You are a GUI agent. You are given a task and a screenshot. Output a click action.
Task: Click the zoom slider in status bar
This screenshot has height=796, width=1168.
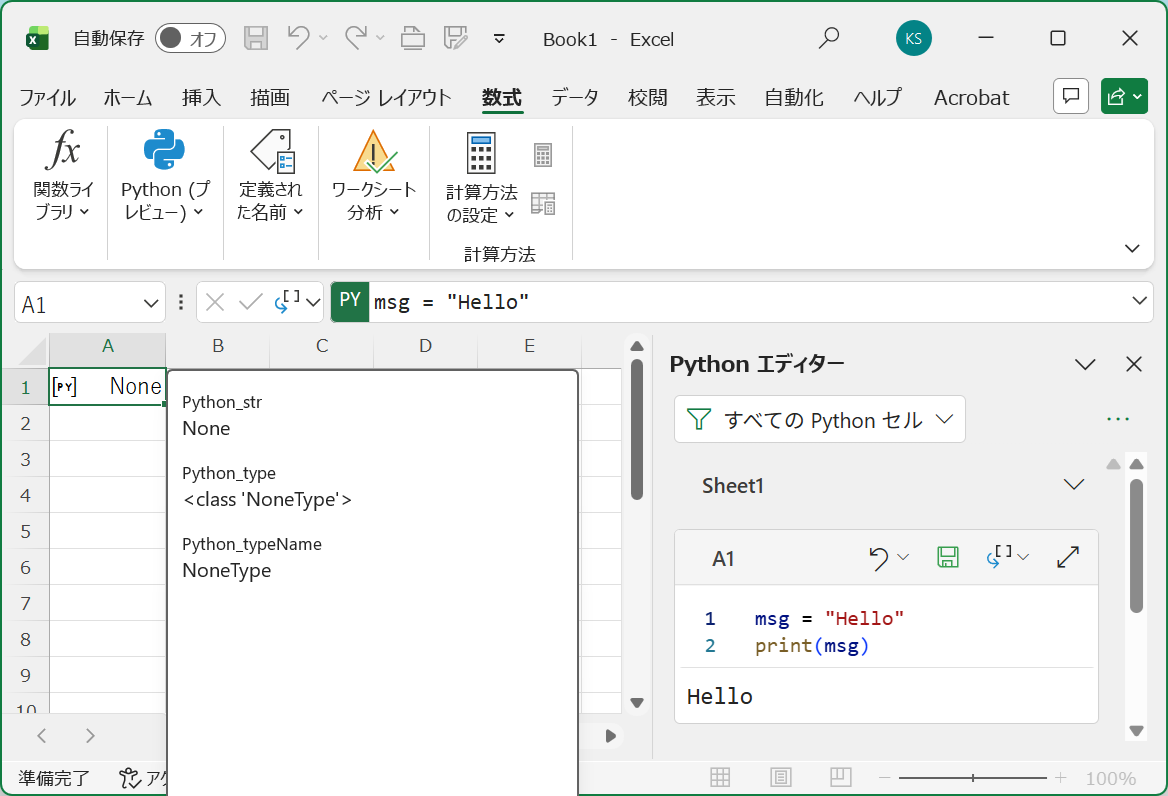click(x=974, y=778)
